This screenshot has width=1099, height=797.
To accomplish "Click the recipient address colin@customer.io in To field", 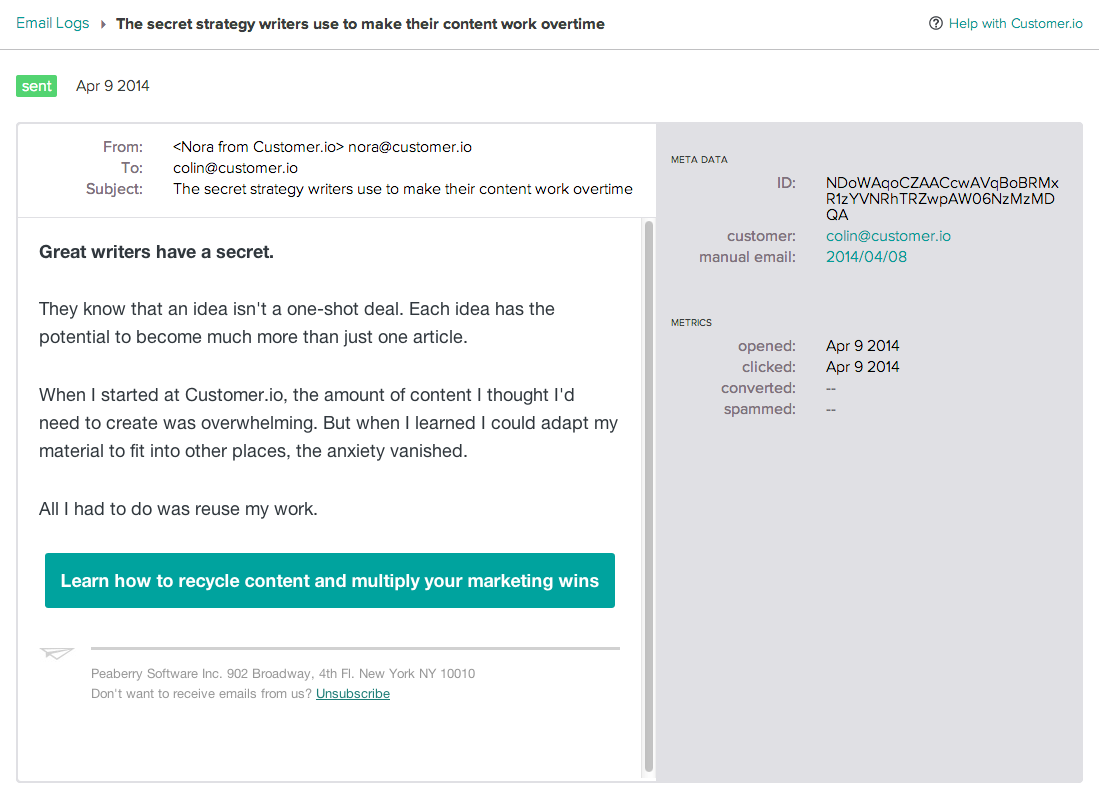I will 235,168.
